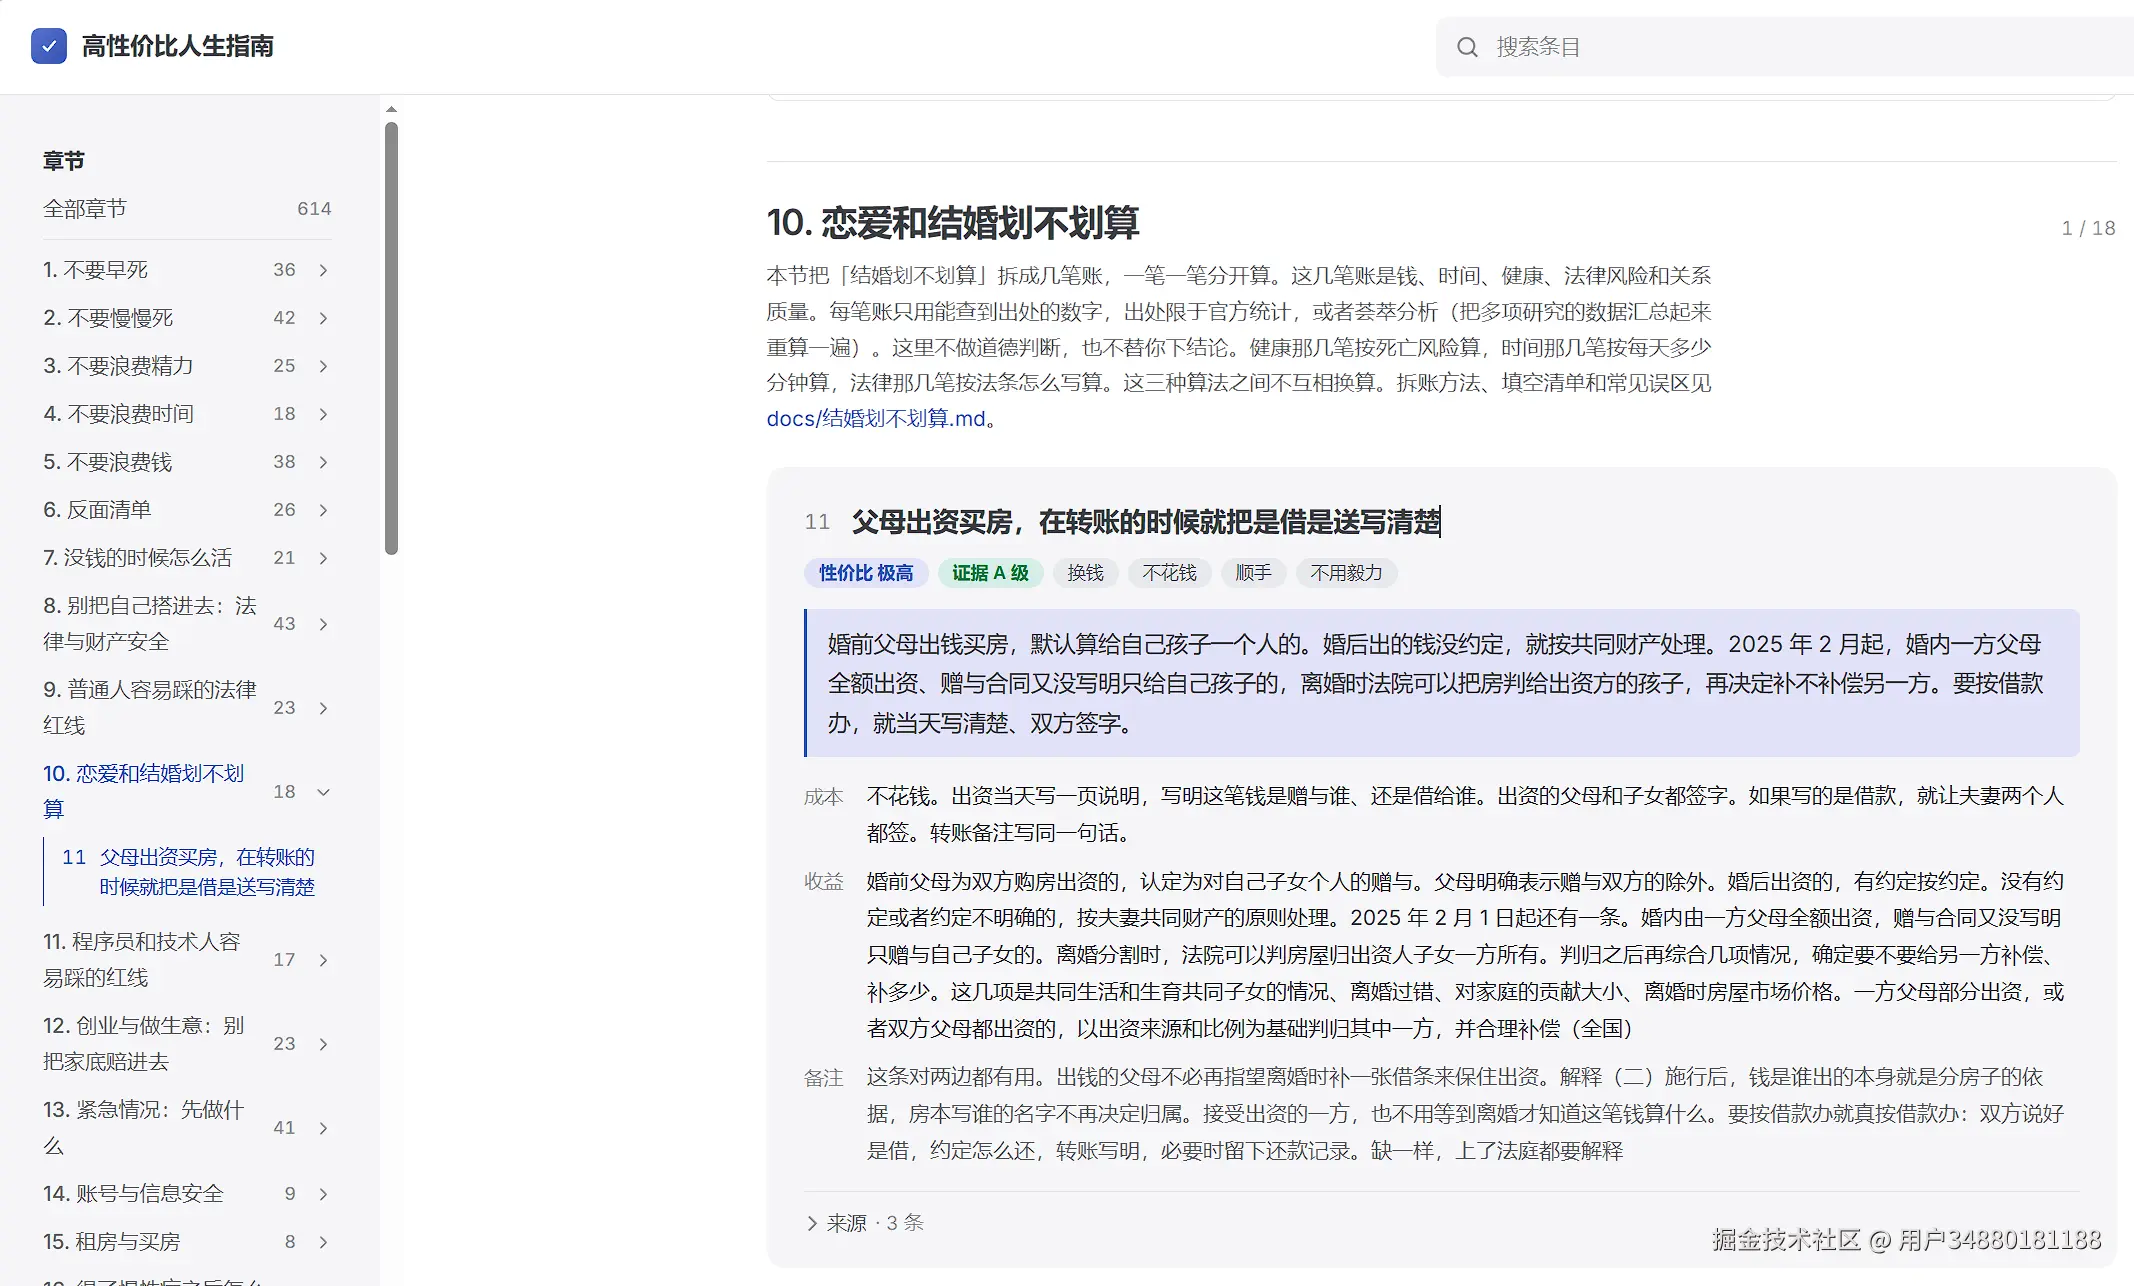
Task: Click the magnifier search icon
Action: coord(1467,47)
